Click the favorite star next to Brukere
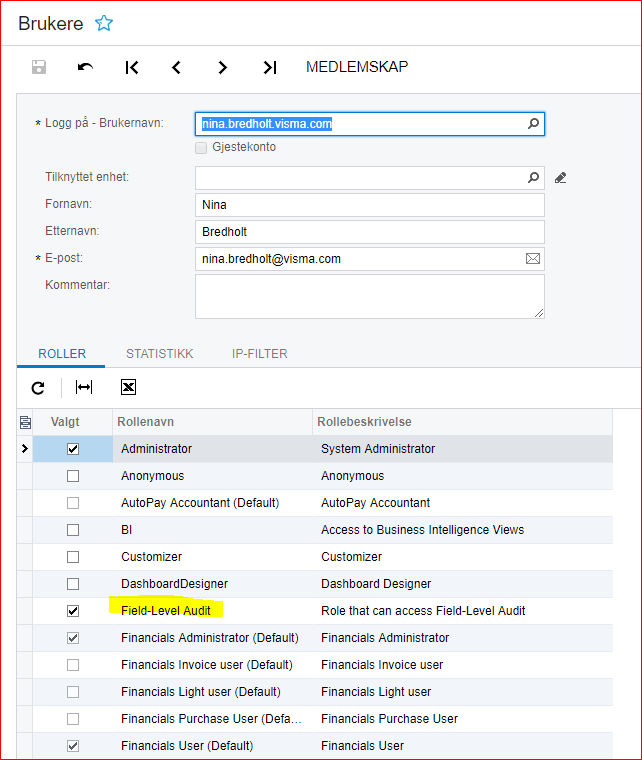This screenshot has width=642, height=760. [x=103, y=23]
